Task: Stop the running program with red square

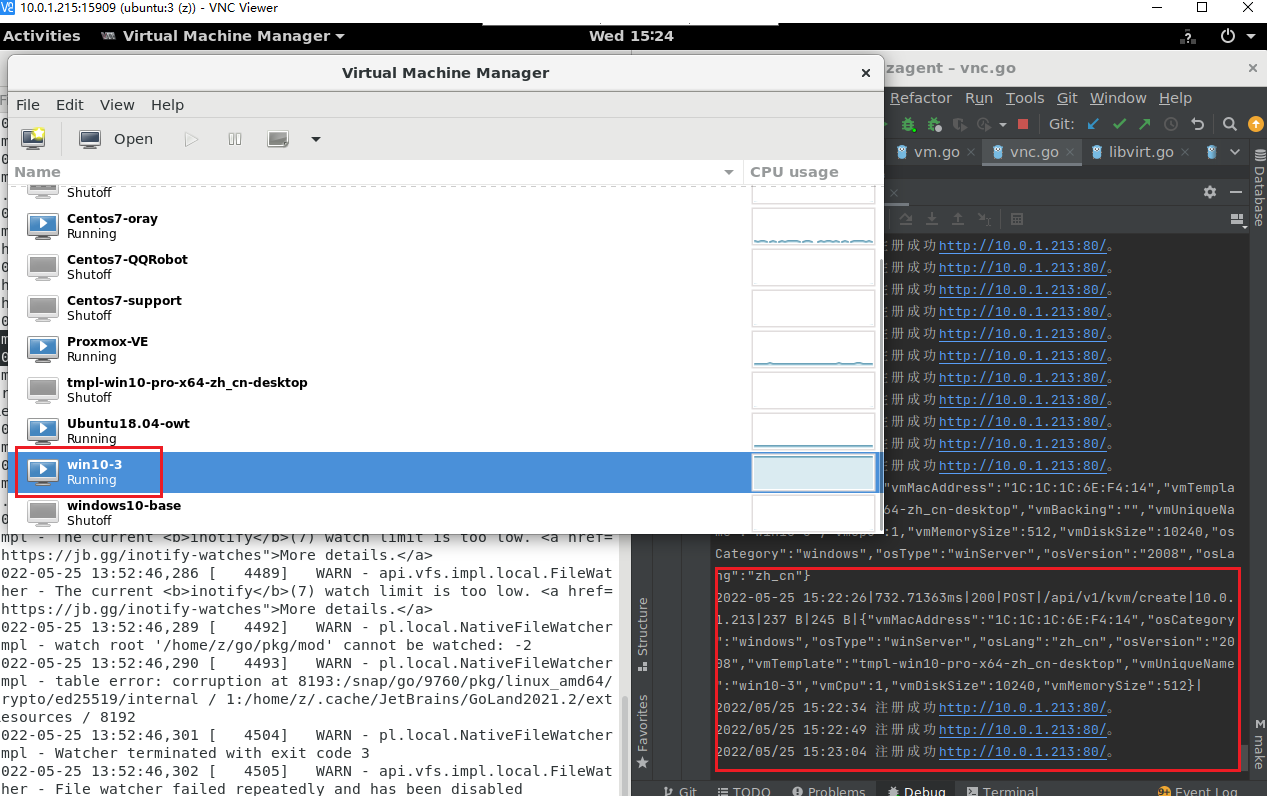Action: [x=1023, y=124]
